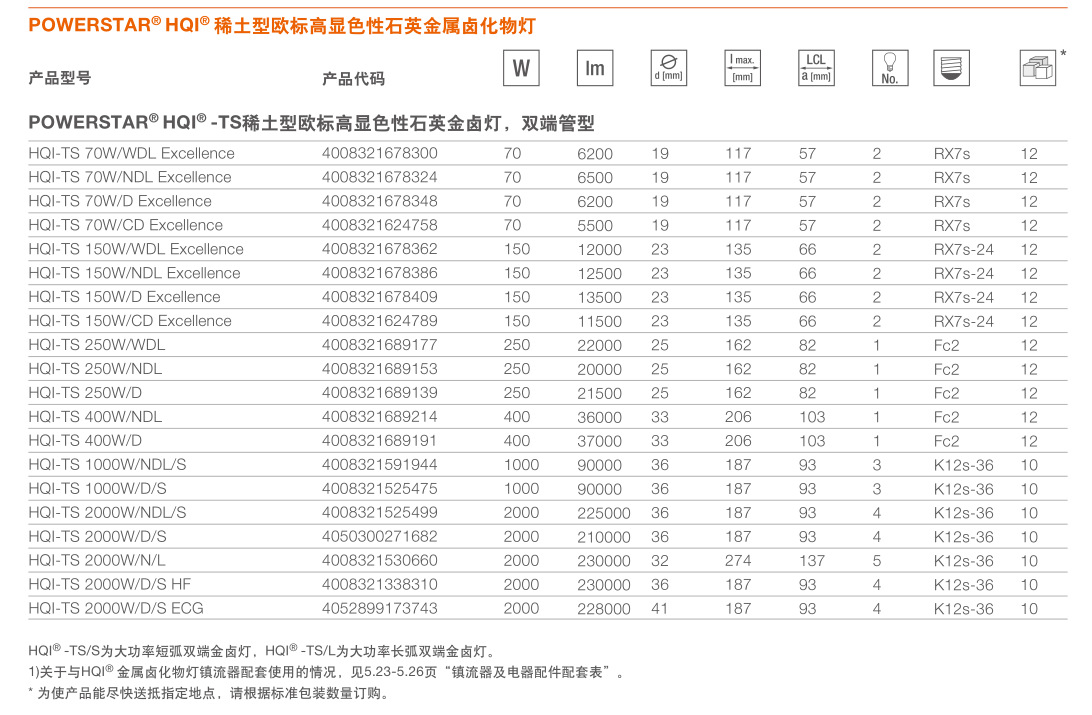This screenshot has height=715, width=1092.
Task: Select HQI-TS 2000W/D/S HF model name
Action: (x=110, y=584)
